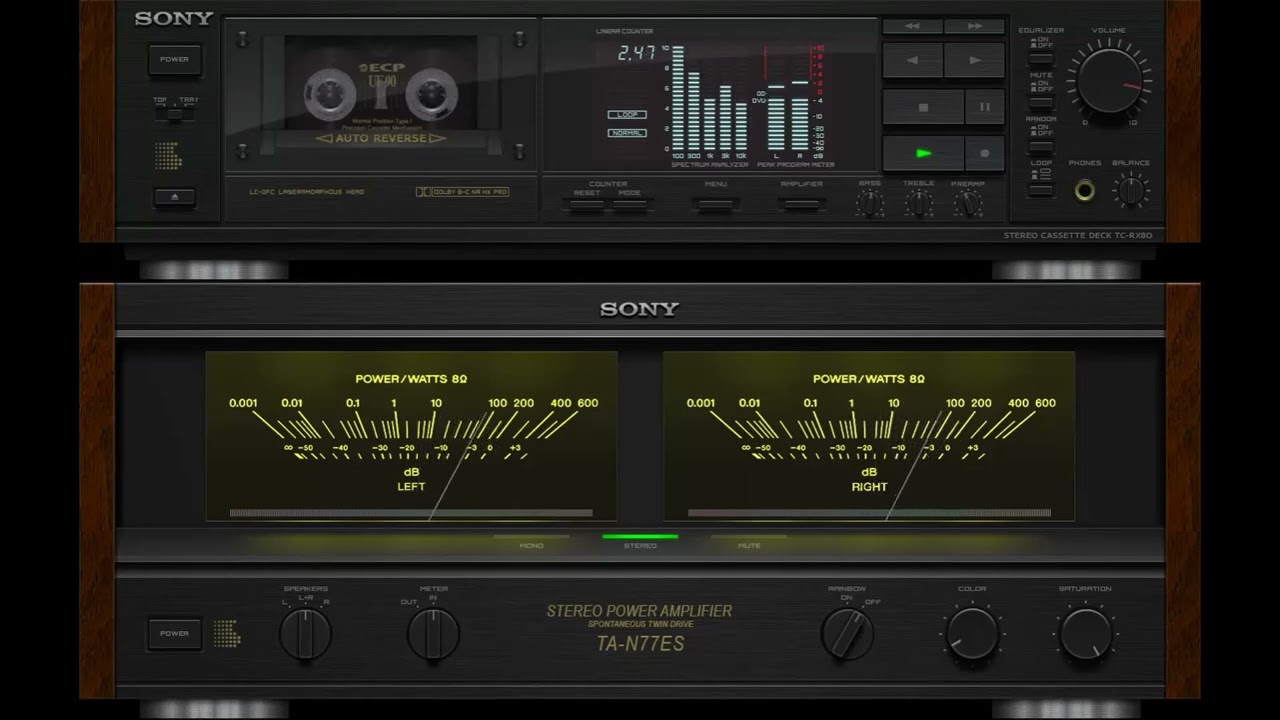Click the fast-forward double-arrow button
The height and width of the screenshot is (720, 1280).
click(x=975, y=27)
